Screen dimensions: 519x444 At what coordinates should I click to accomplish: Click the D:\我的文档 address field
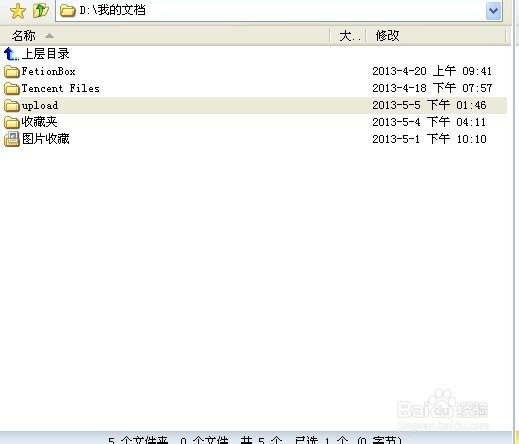coord(278,11)
